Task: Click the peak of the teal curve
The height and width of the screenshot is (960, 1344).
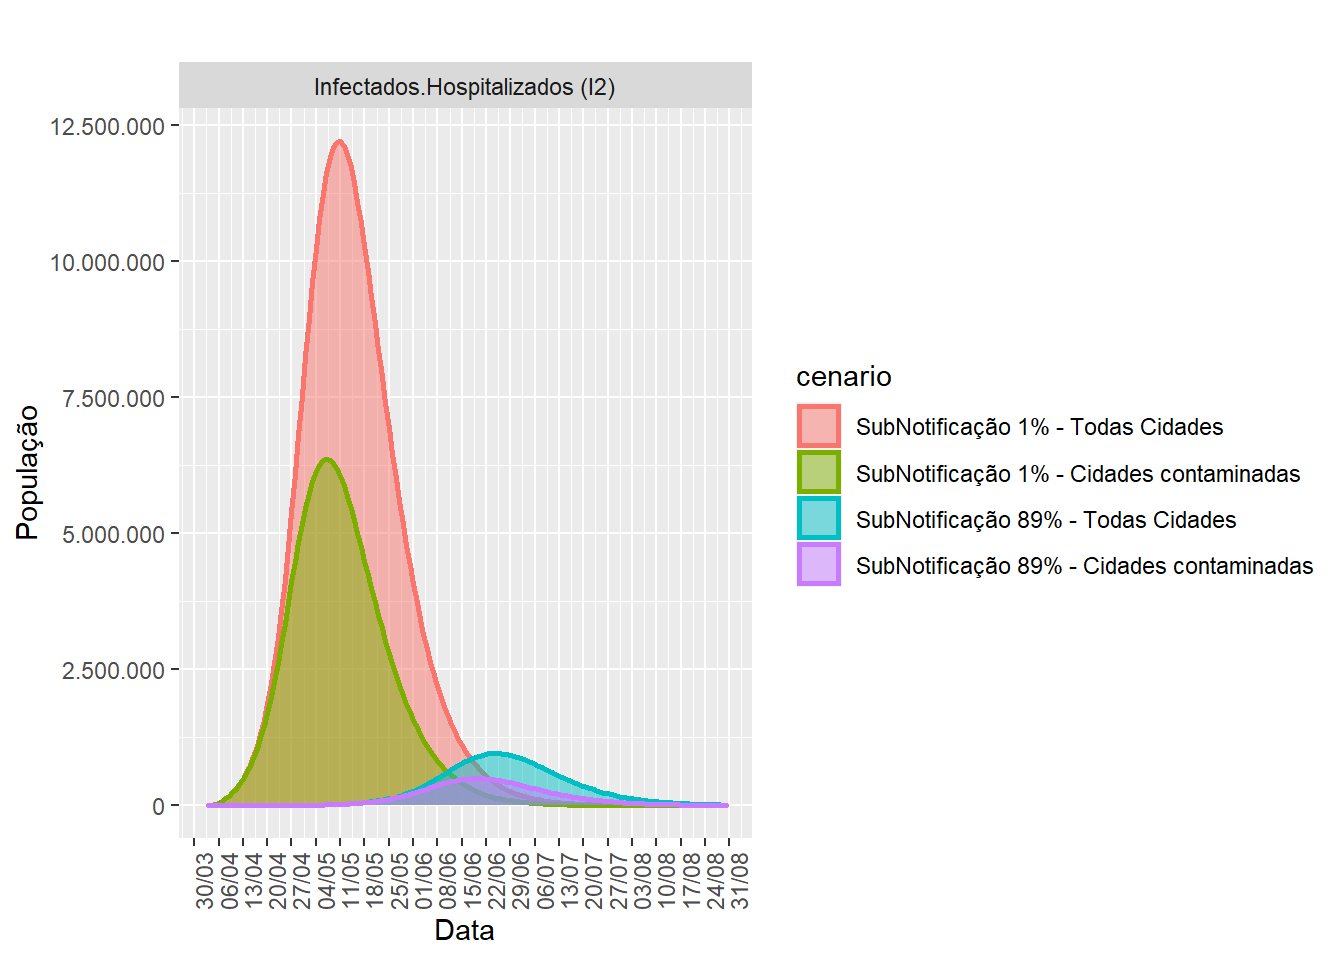Action: pyautogui.click(x=495, y=753)
